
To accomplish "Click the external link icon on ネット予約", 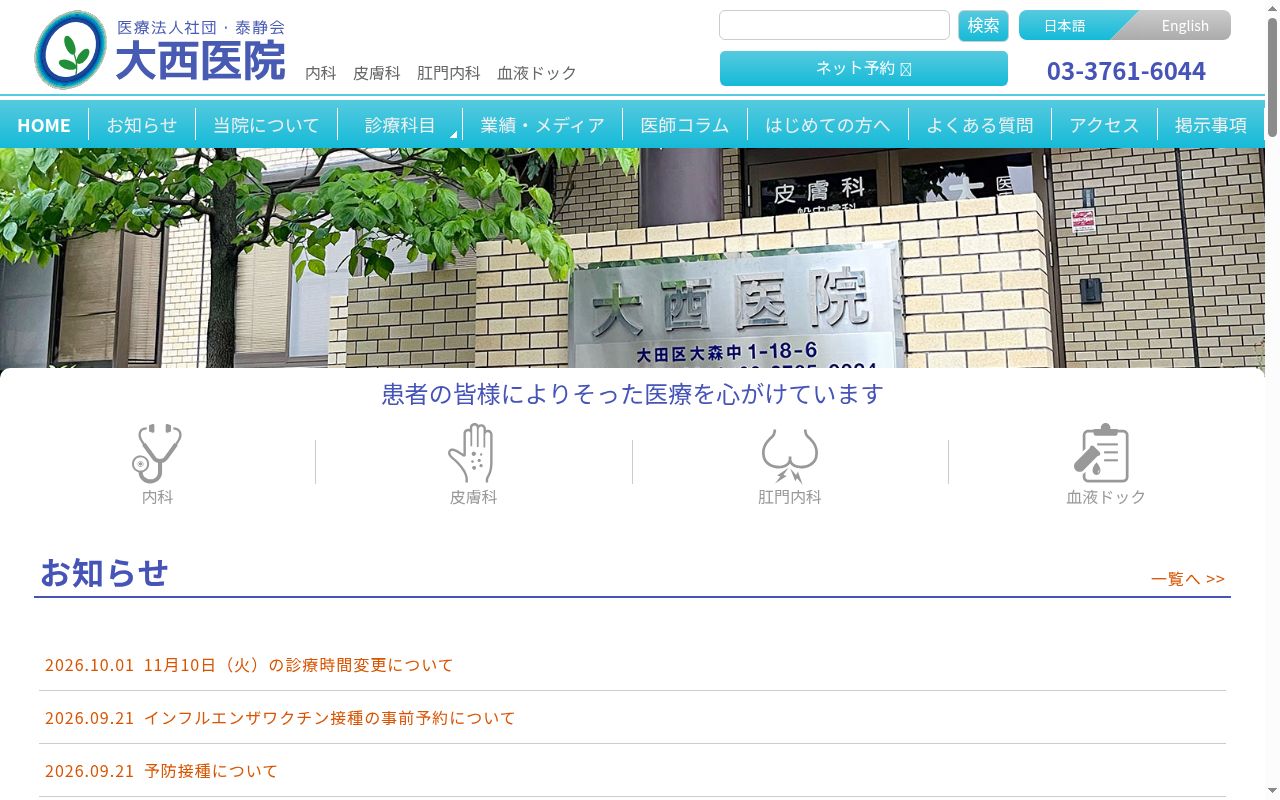I will (906, 69).
